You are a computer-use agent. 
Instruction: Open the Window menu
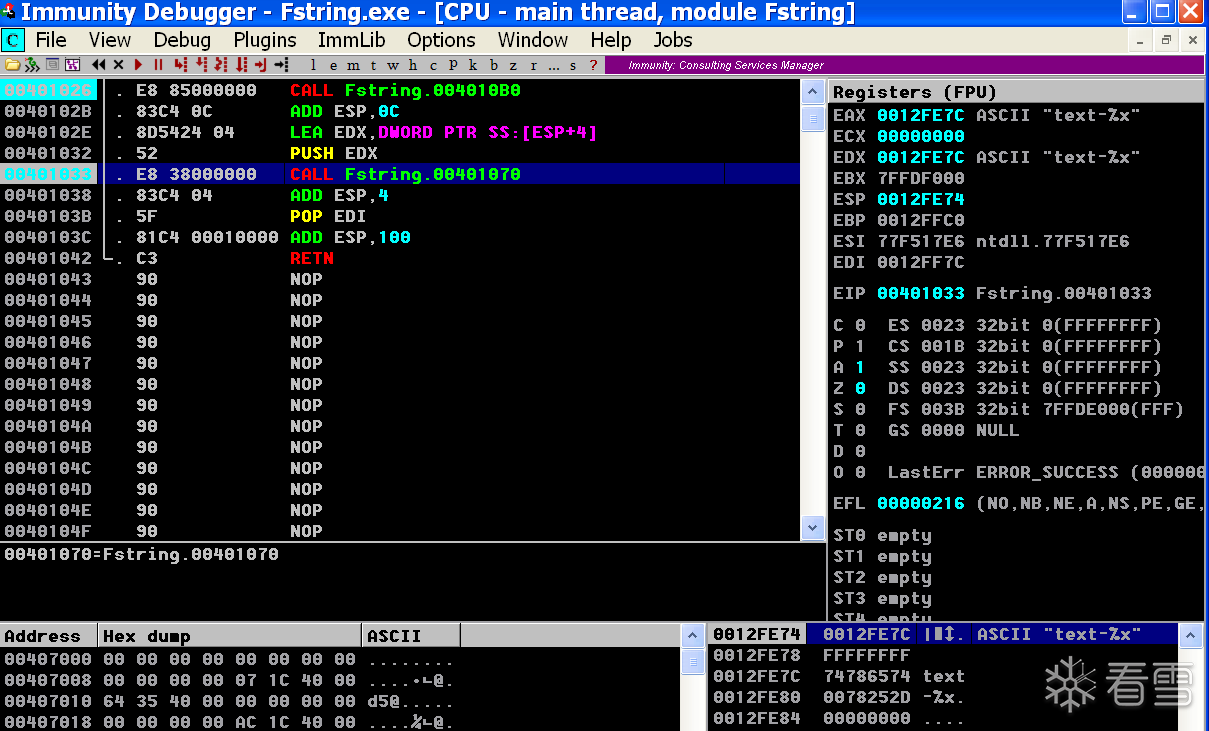click(x=533, y=40)
